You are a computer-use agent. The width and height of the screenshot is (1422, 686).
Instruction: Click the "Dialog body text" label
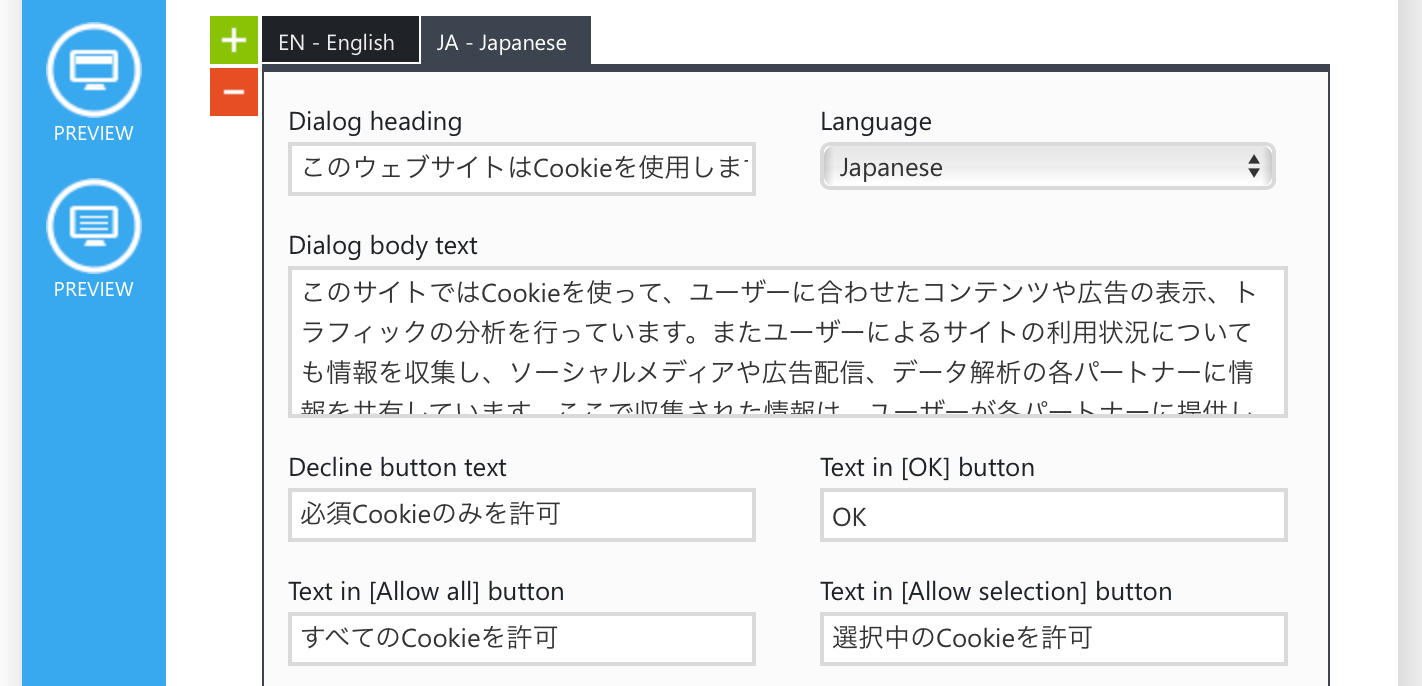(x=383, y=245)
